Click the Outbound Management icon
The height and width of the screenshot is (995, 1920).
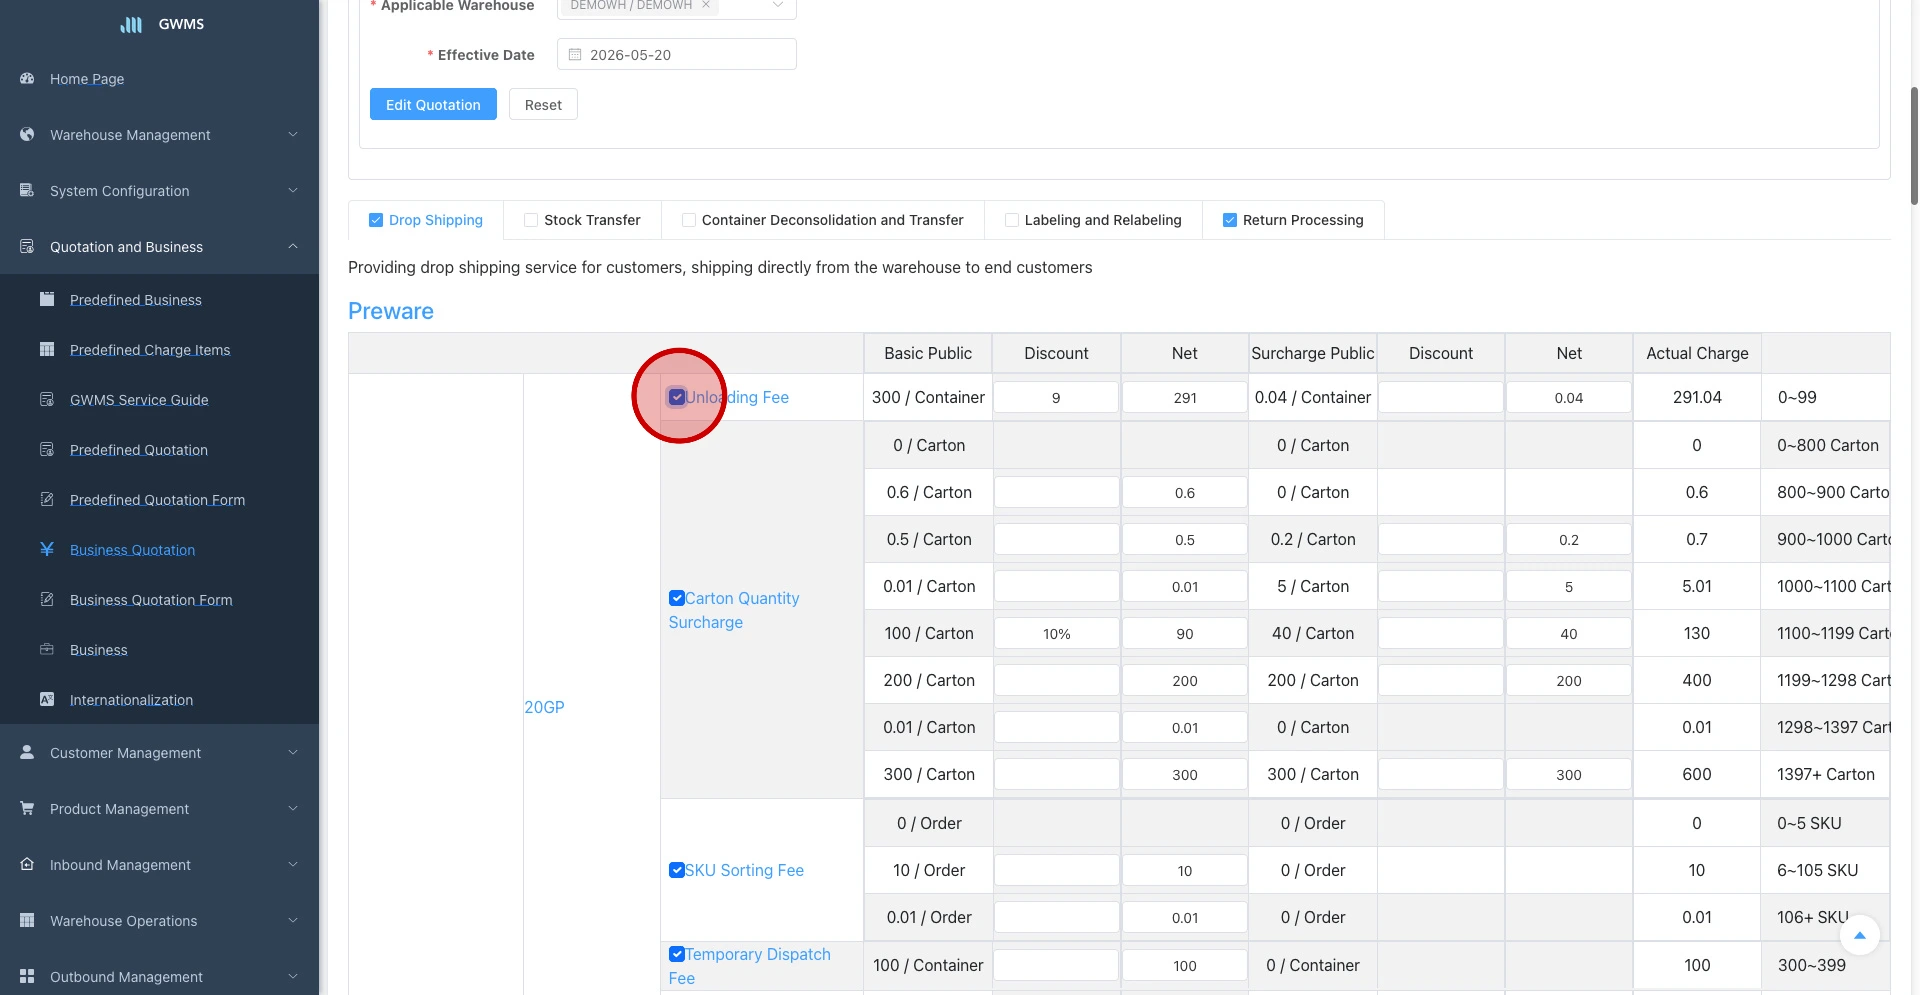pyautogui.click(x=27, y=976)
